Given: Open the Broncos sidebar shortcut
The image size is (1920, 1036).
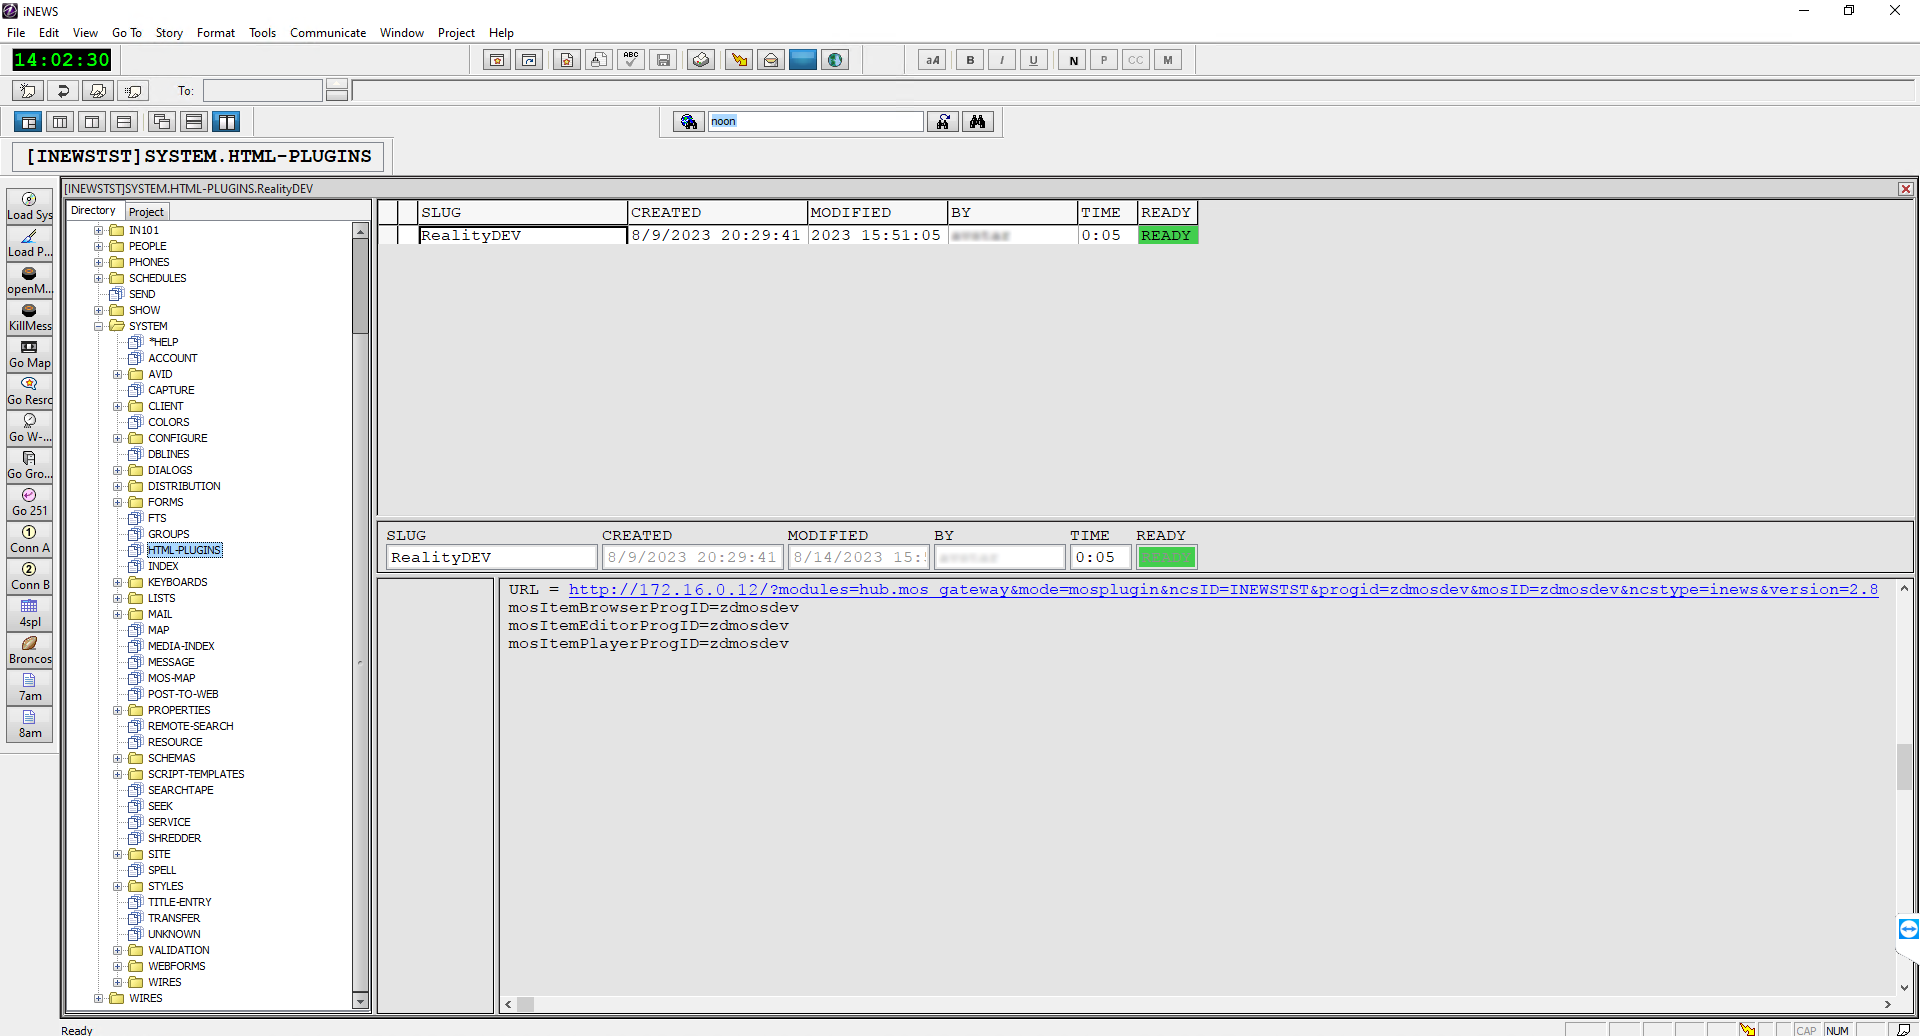Looking at the screenshot, I should tap(30, 650).
